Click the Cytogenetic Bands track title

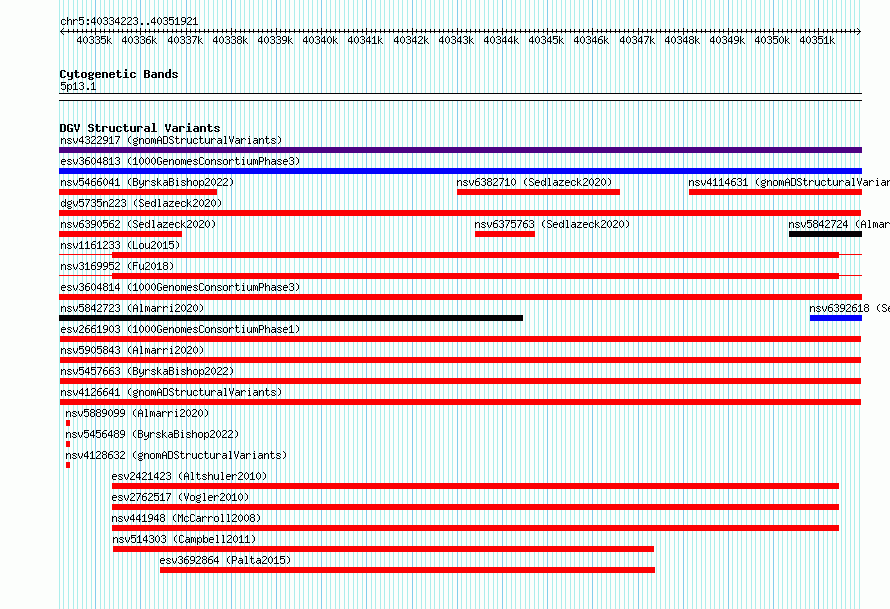[x=119, y=74]
